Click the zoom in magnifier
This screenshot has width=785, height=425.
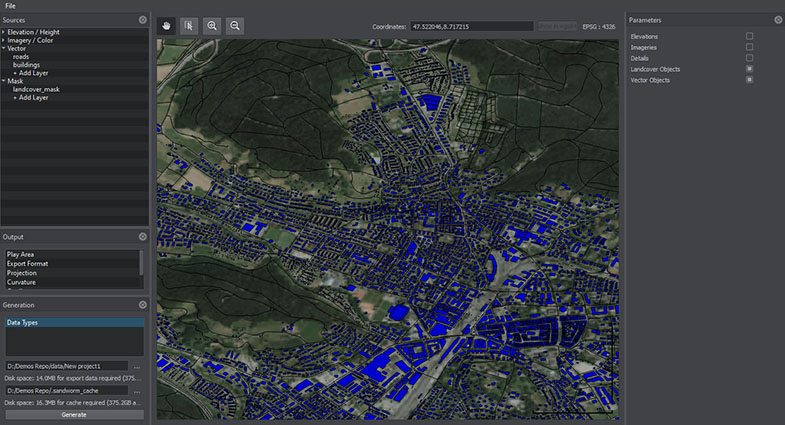pyautogui.click(x=211, y=25)
